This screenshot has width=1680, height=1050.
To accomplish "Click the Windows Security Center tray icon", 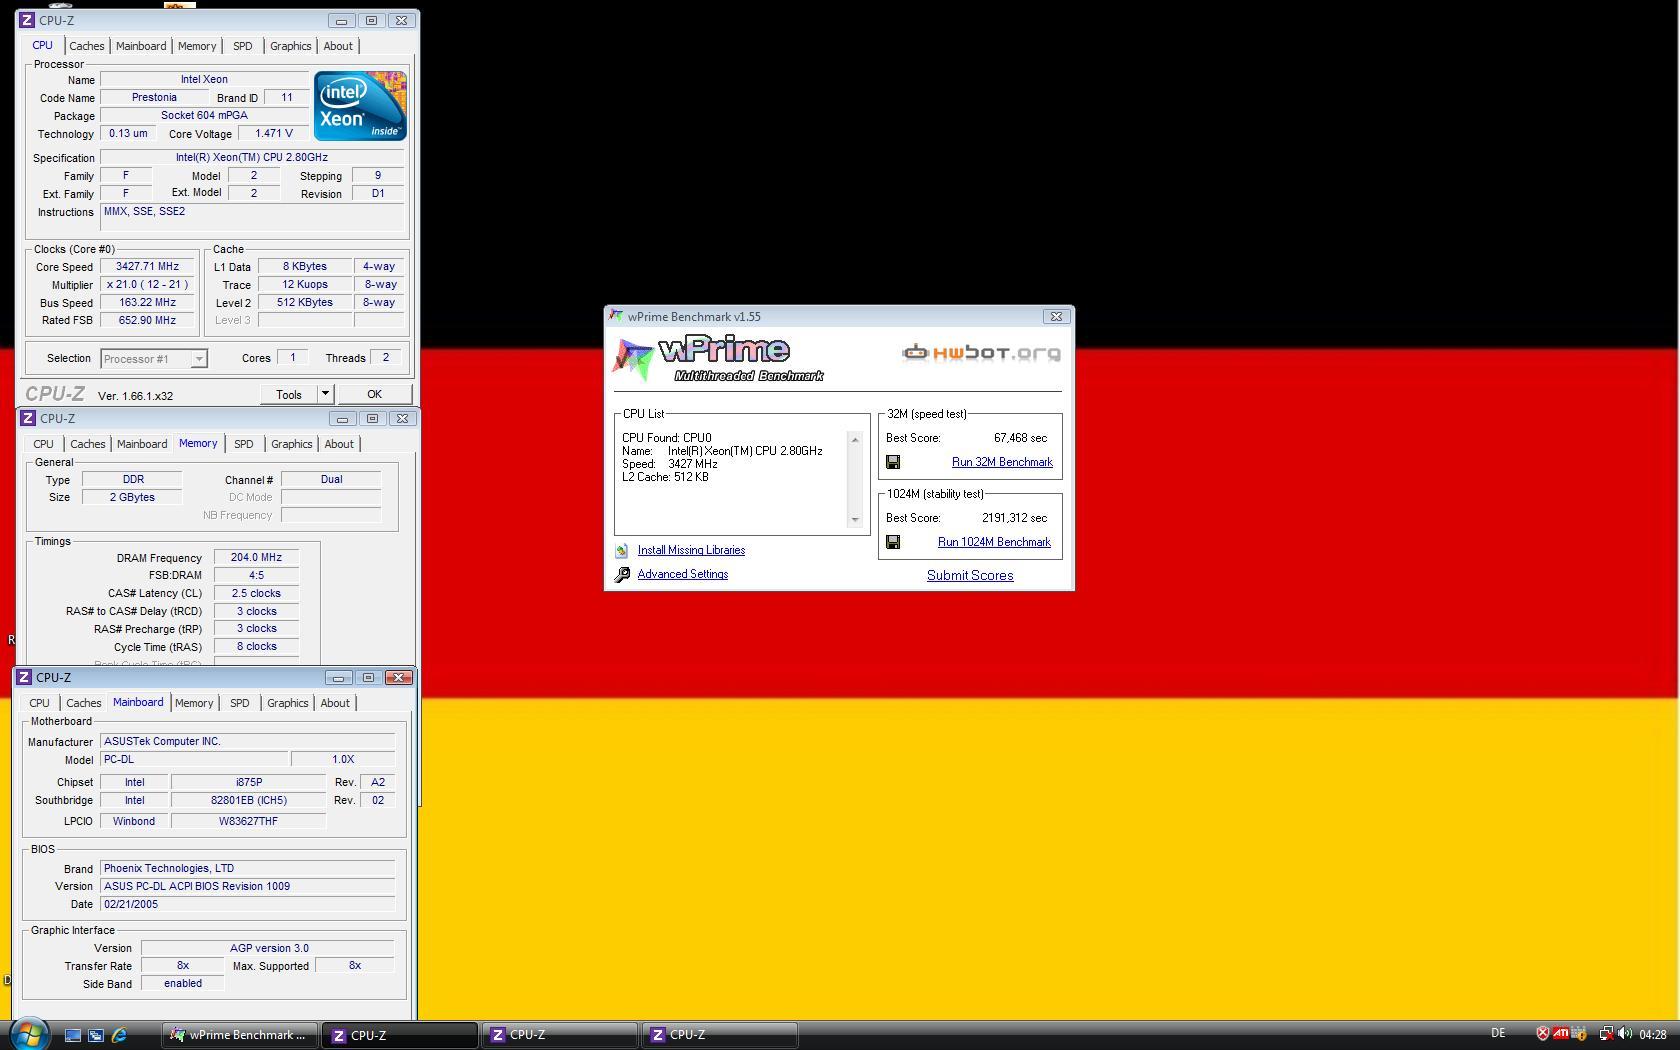I will point(1543,1034).
